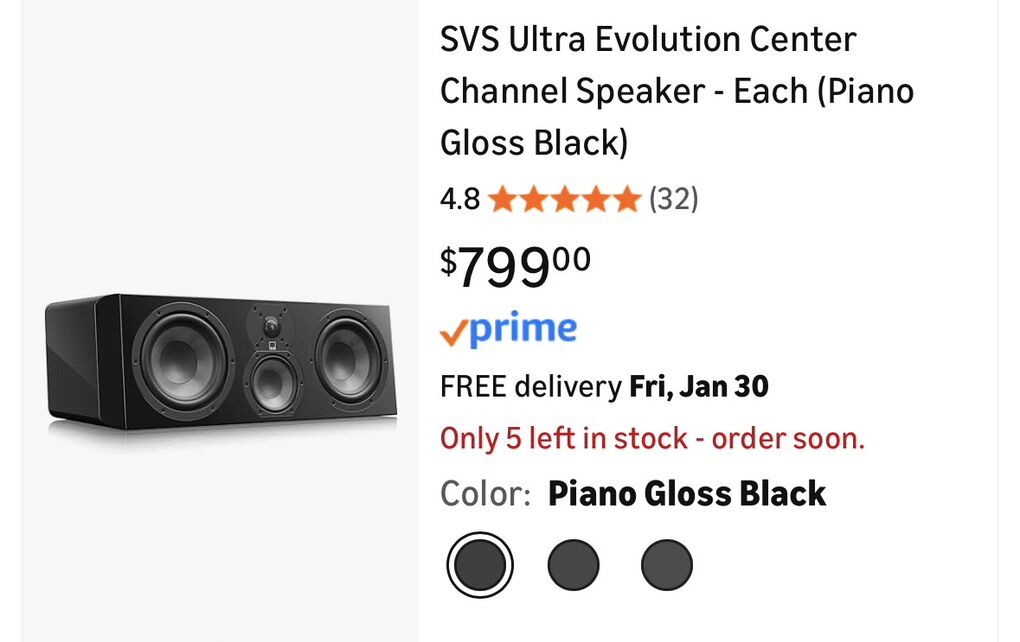The width and height of the screenshot is (1020, 642).
Task: Click the $799.00 price
Action: (x=516, y=265)
